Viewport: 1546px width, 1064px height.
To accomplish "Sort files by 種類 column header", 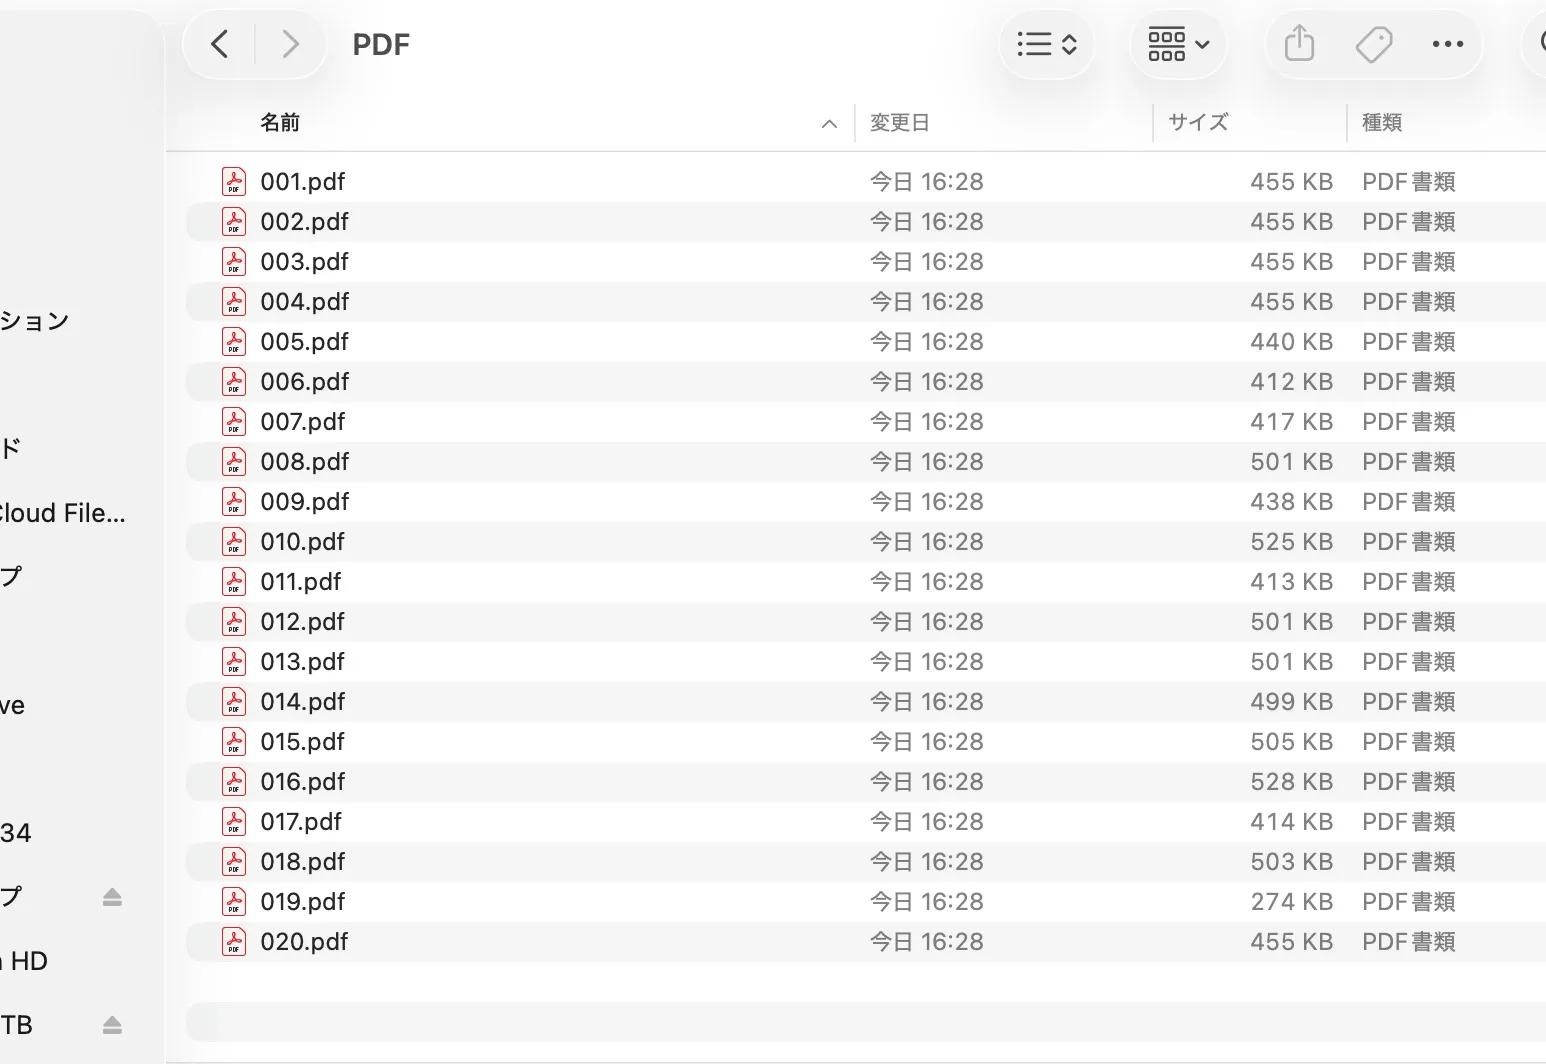I will click(1382, 123).
